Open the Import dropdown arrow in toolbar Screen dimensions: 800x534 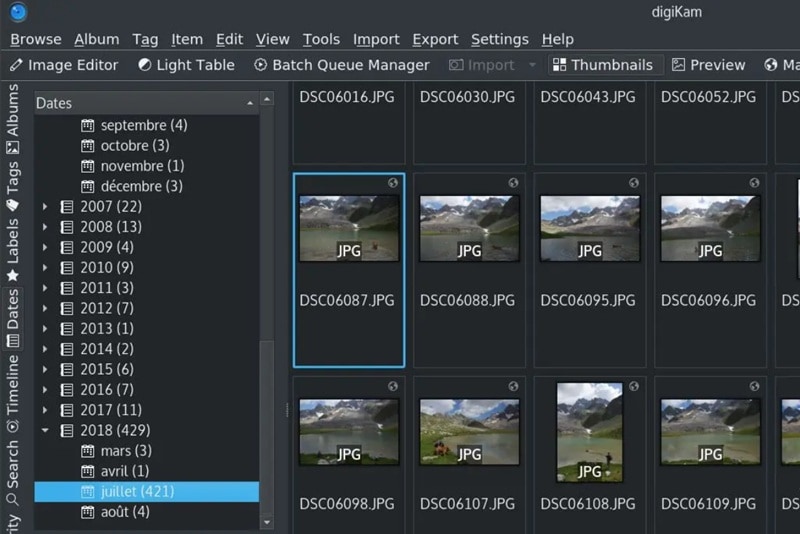point(532,65)
